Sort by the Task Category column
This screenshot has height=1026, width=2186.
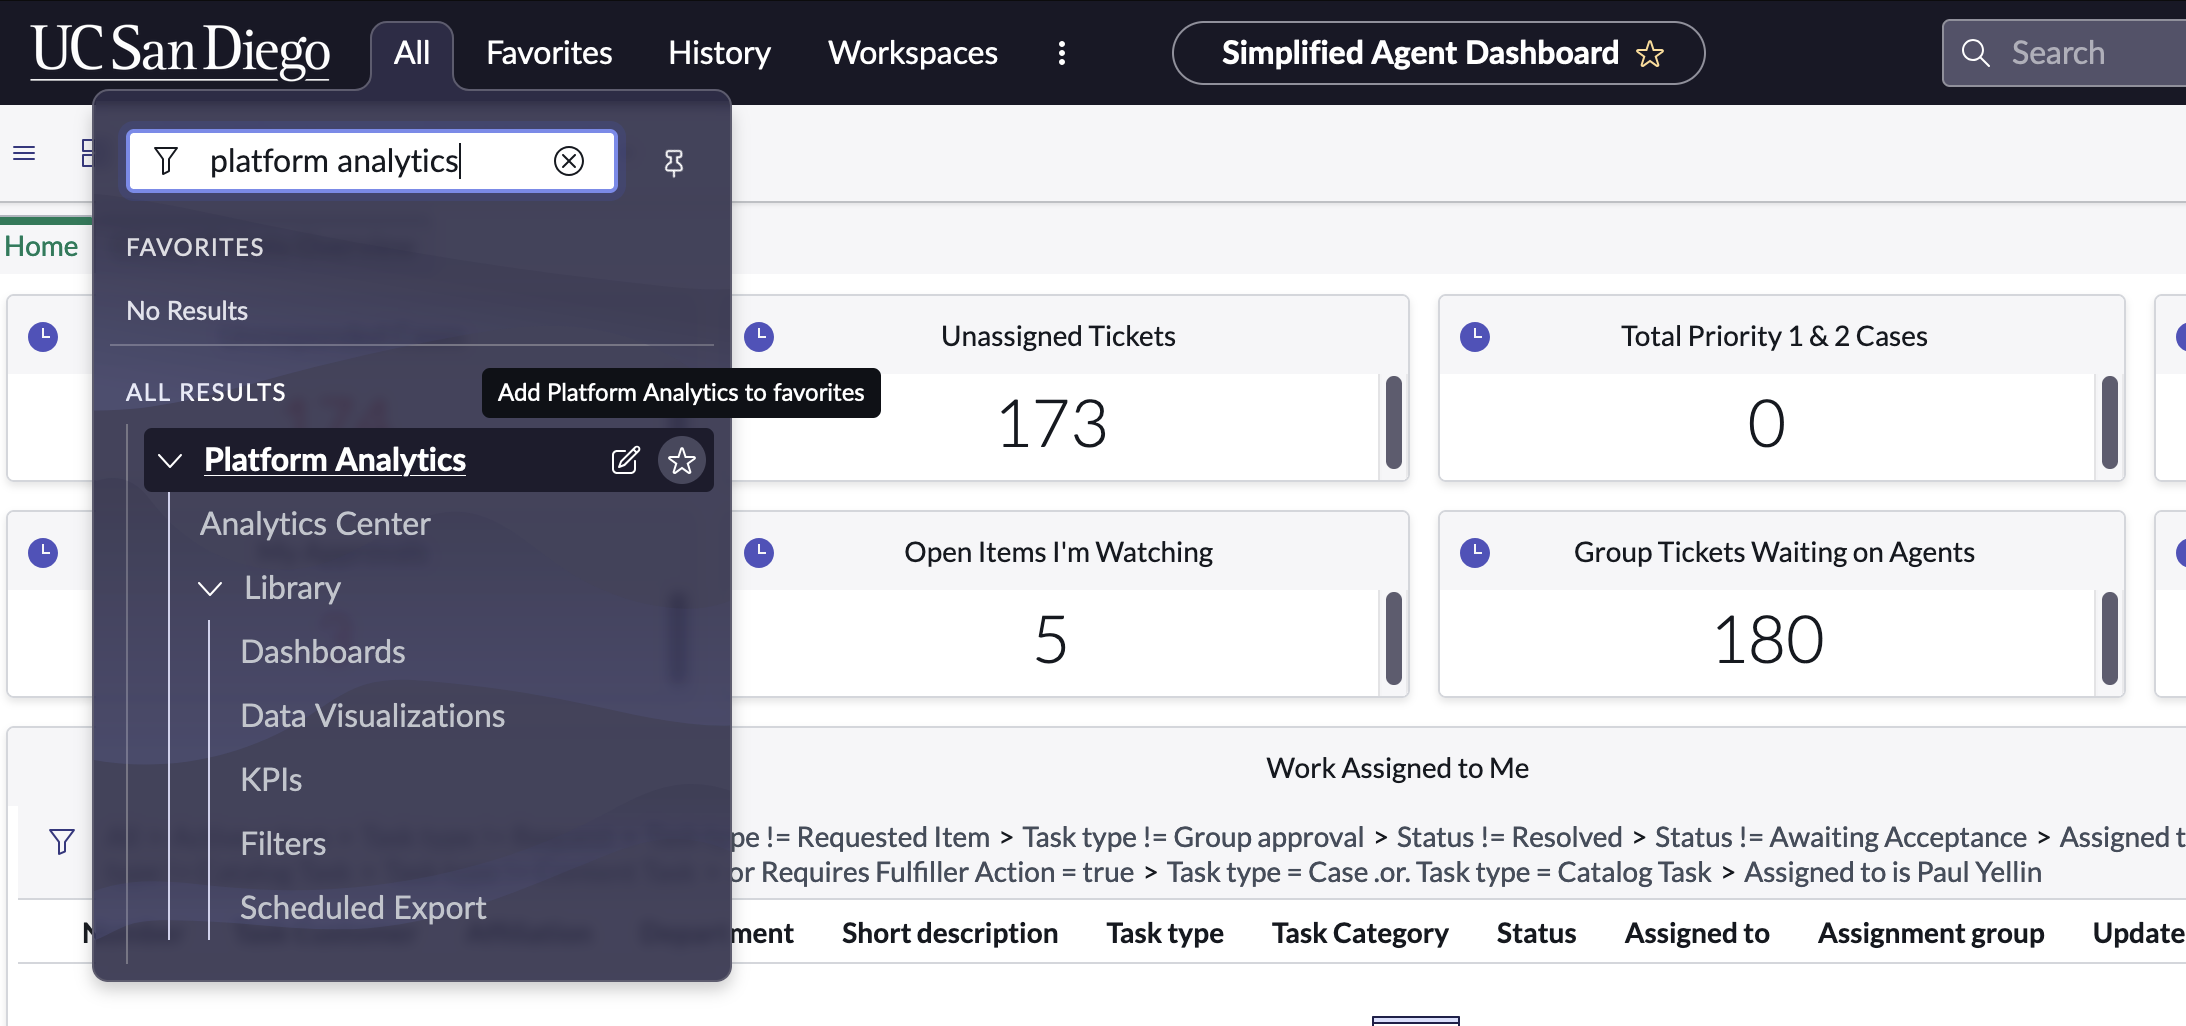(1360, 933)
